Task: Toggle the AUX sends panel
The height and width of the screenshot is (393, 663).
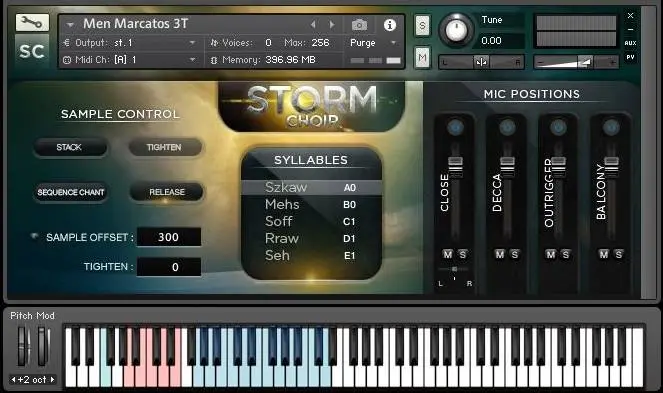Action: [630, 43]
